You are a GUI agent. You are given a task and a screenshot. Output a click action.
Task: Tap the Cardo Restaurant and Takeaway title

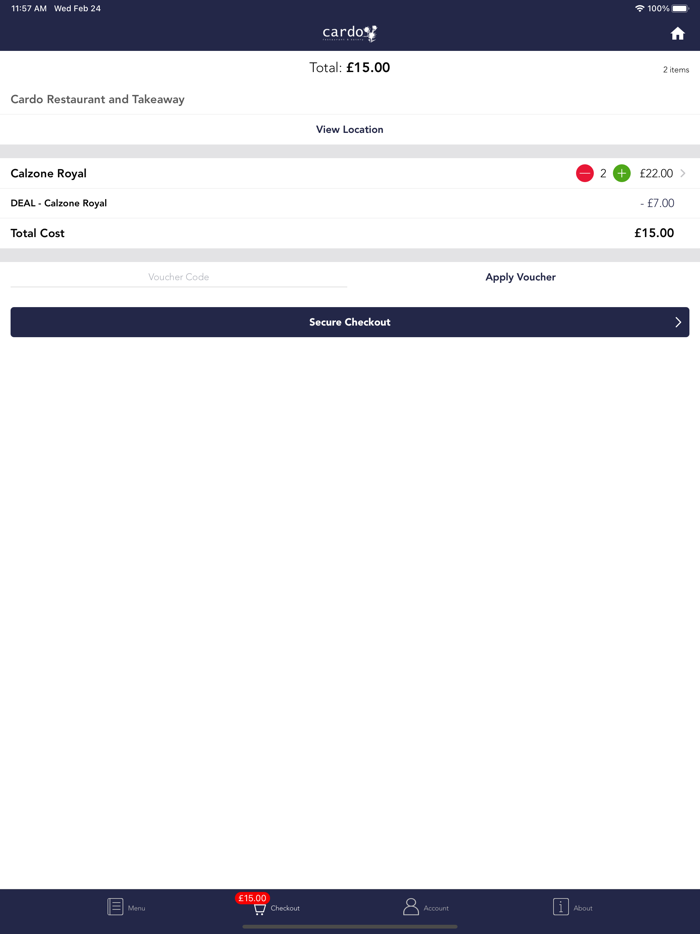point(98,99)
